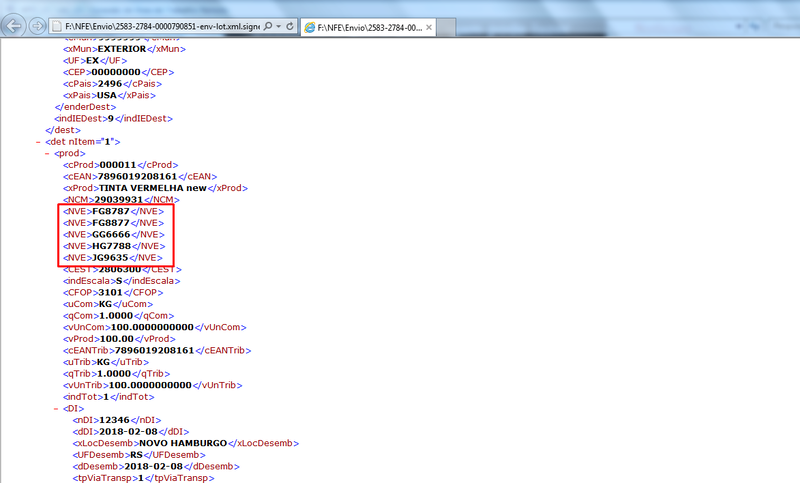Image resolution: width=800 pixels, height=483 pixels.
Task: Open search via the address bar magnifier icon
Action: [x=268, y=26]
